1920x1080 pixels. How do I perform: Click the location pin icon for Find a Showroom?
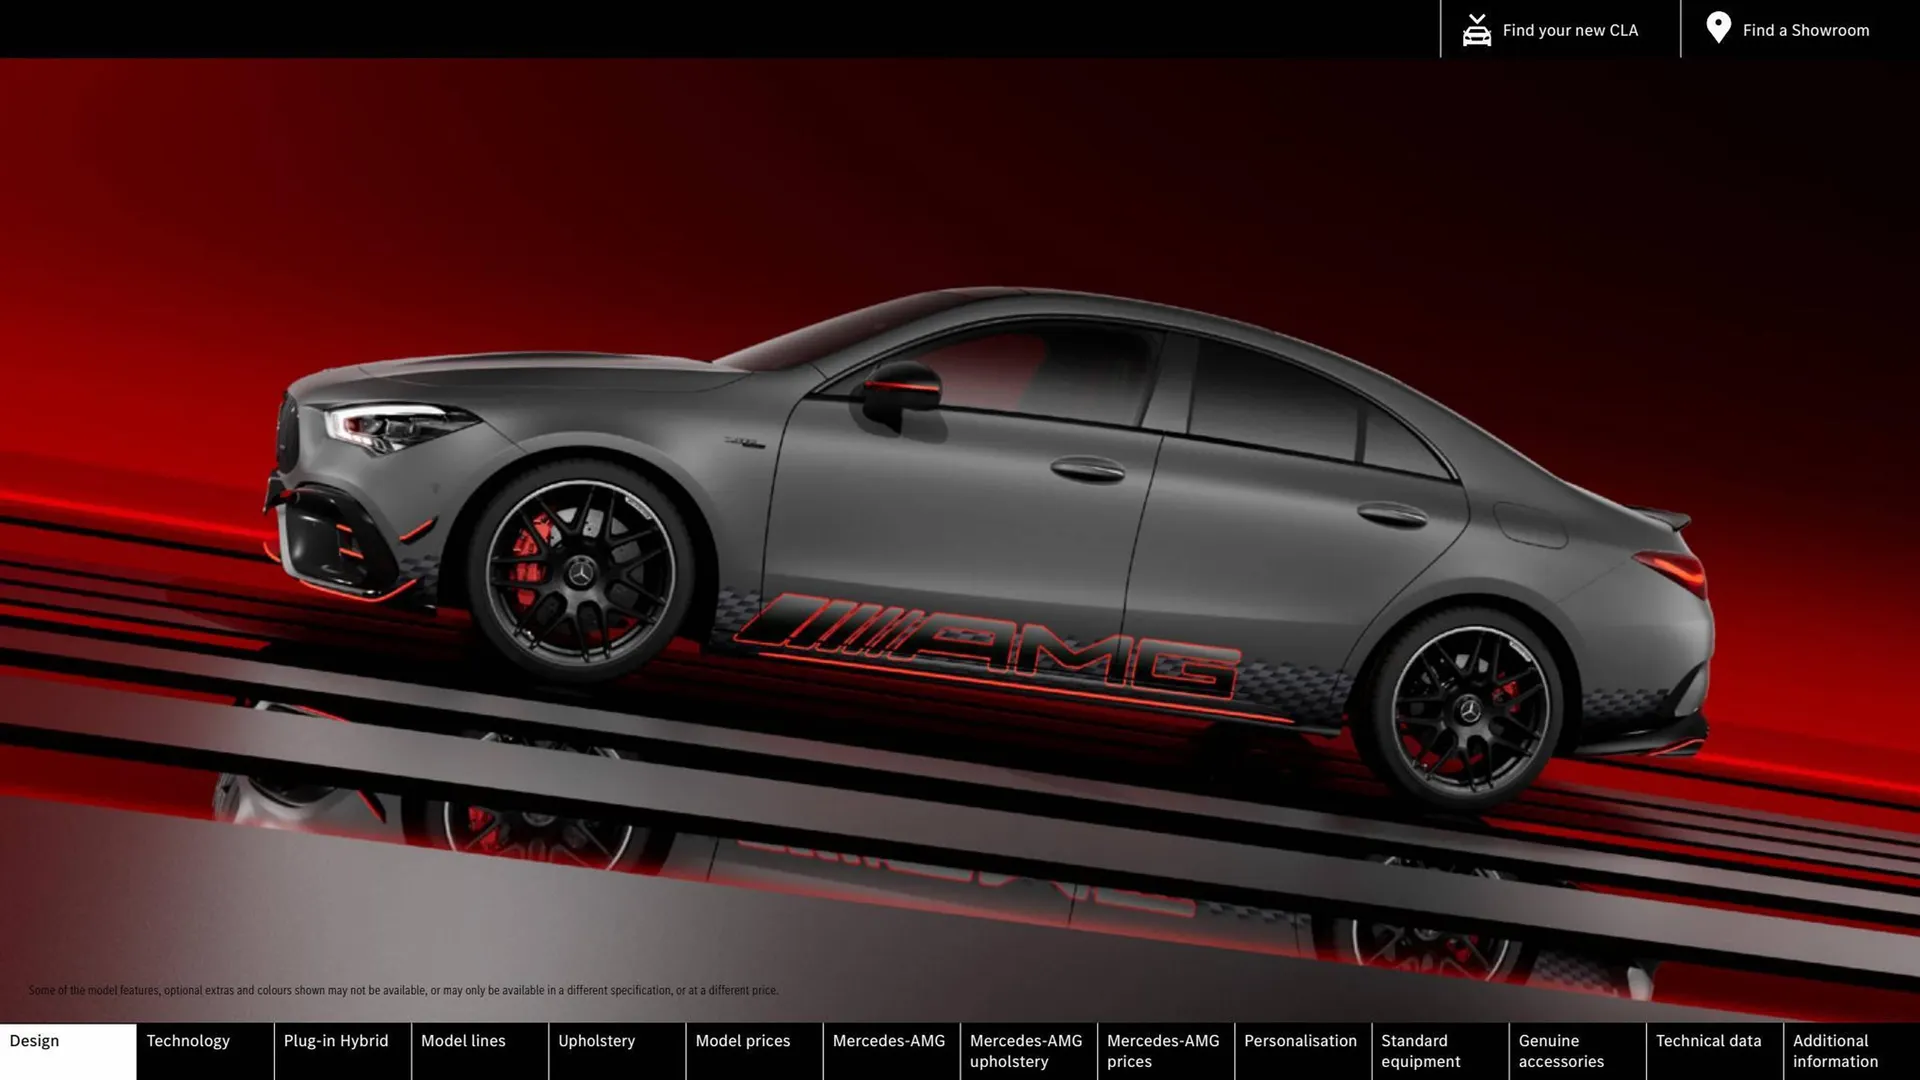(1718, 28)
